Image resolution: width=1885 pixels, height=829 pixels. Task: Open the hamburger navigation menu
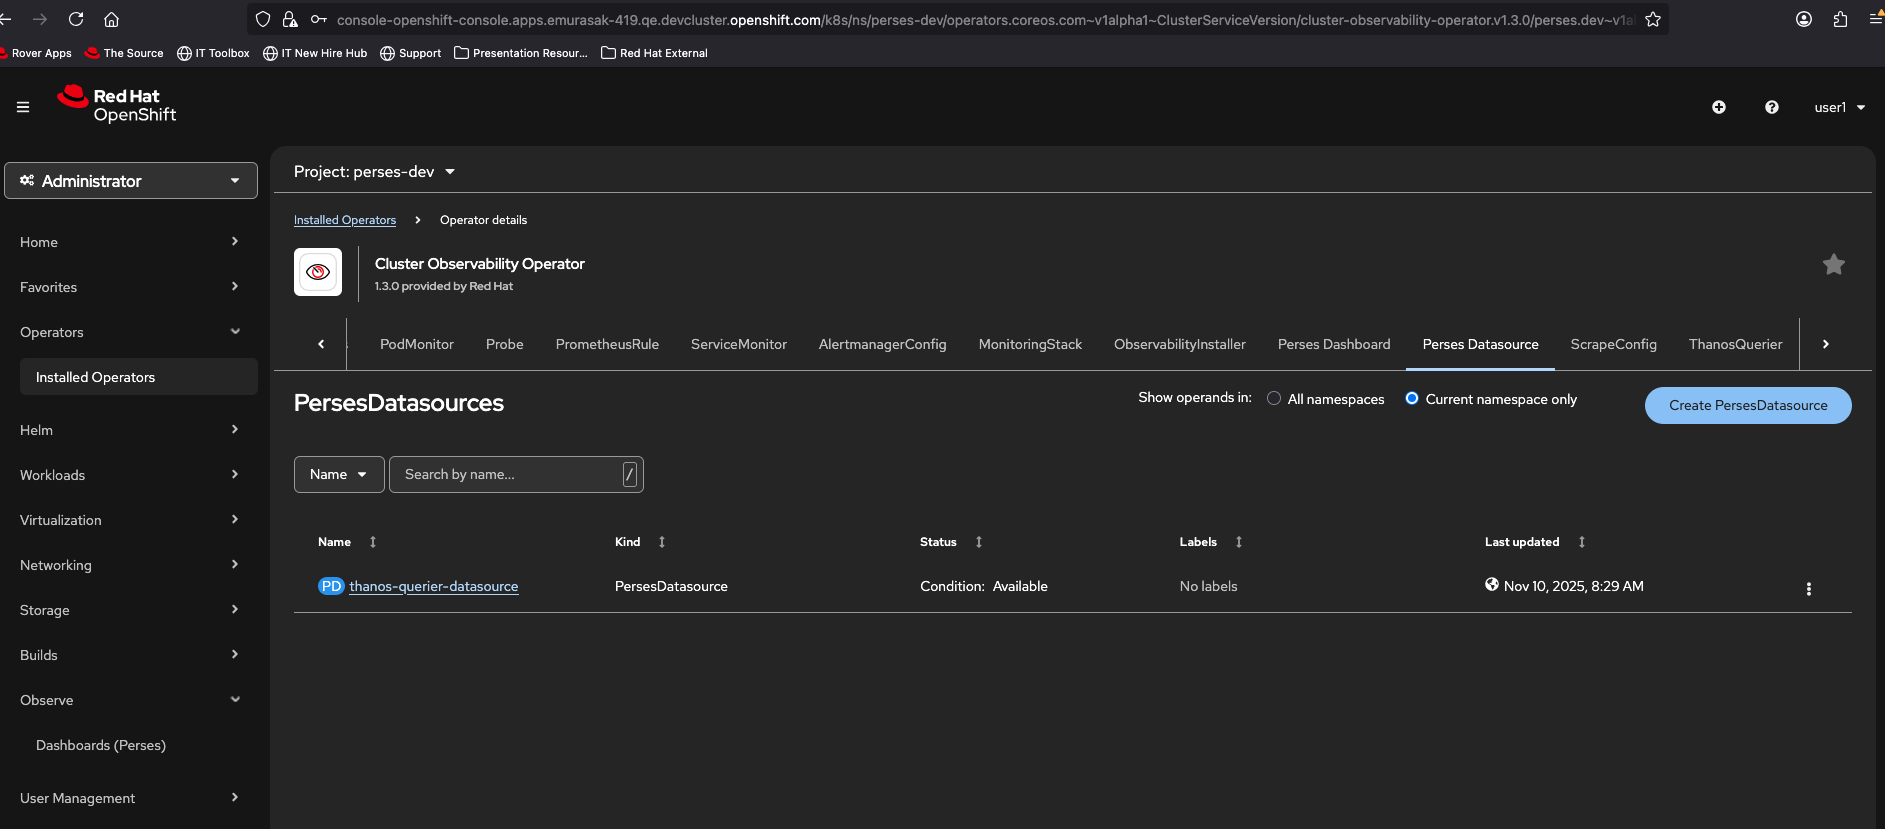(23, 107)
